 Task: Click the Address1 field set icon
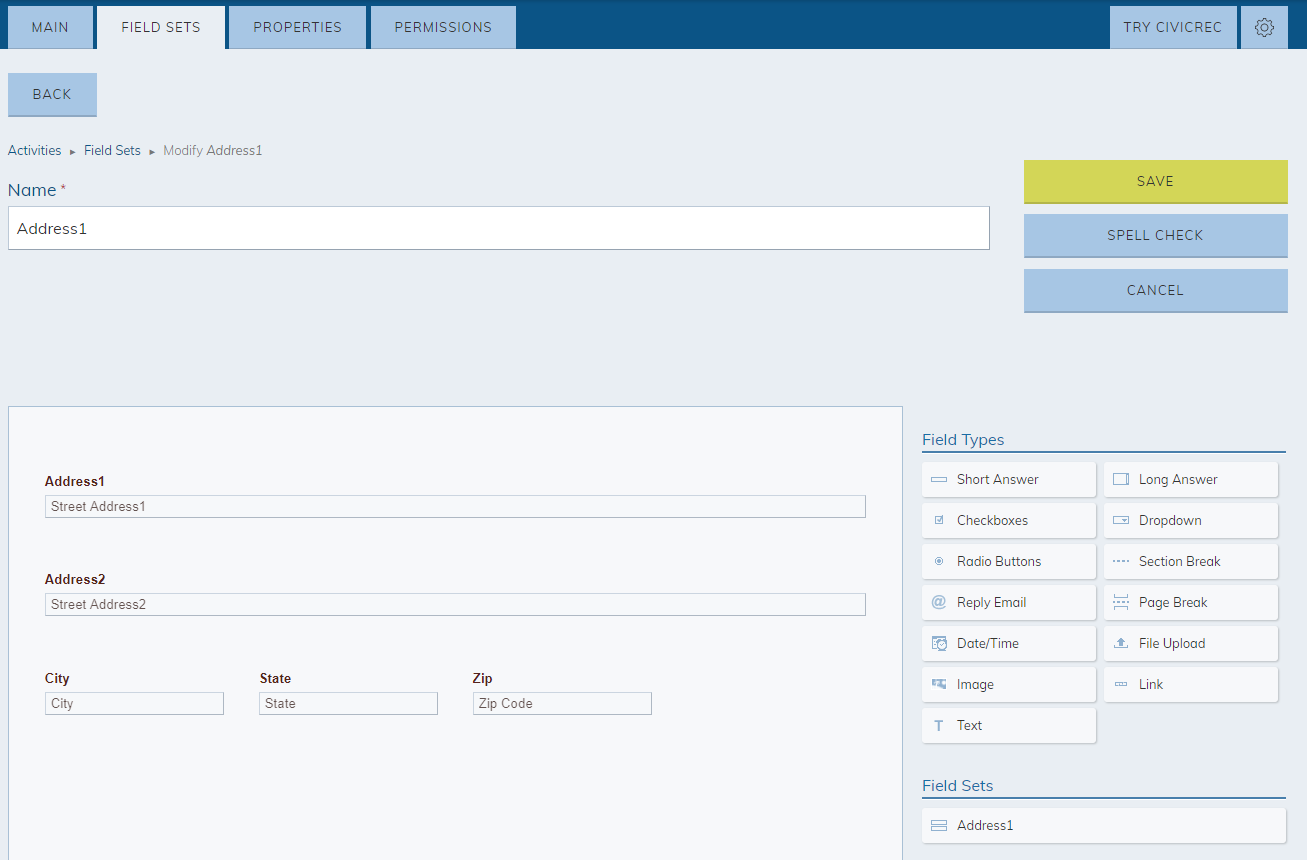[x=939, y=826]
